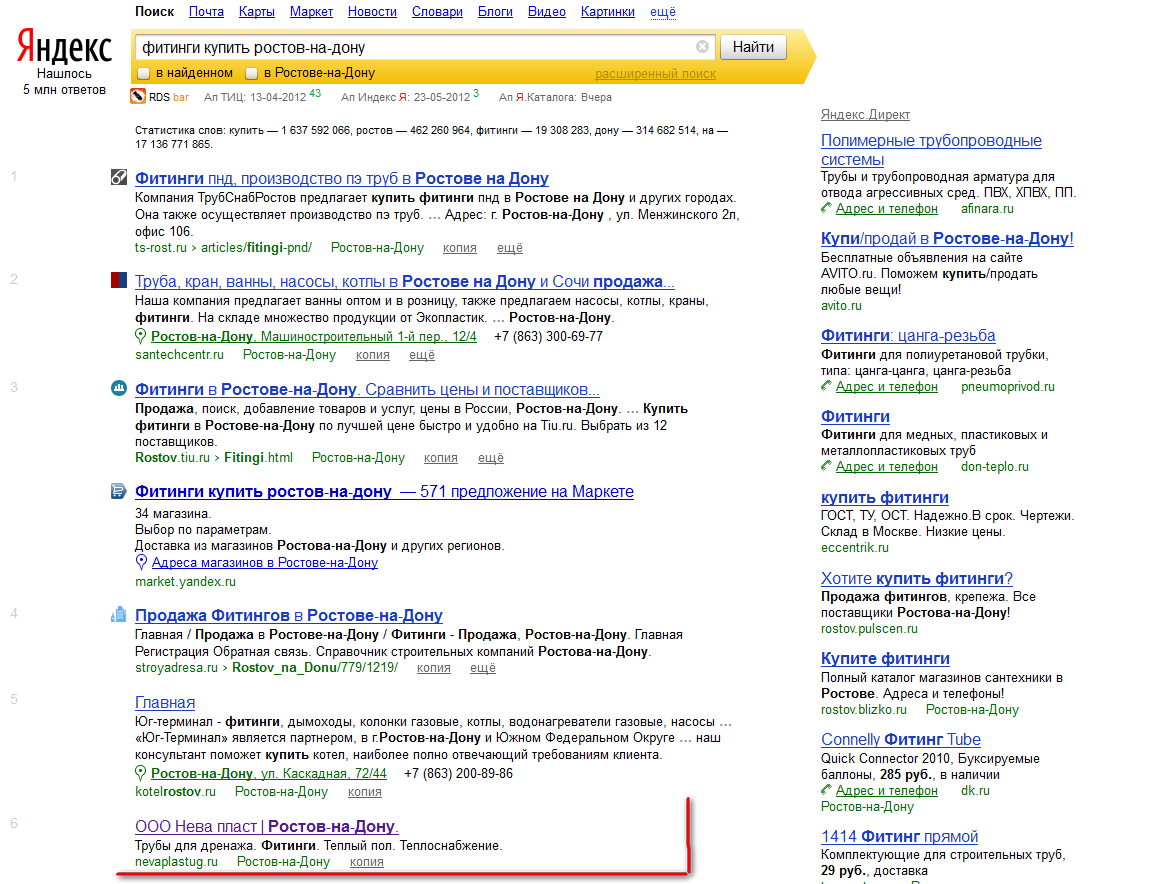The image size is (1156, 884).
Task: Open the Почта tab
Action: (206, 12)
